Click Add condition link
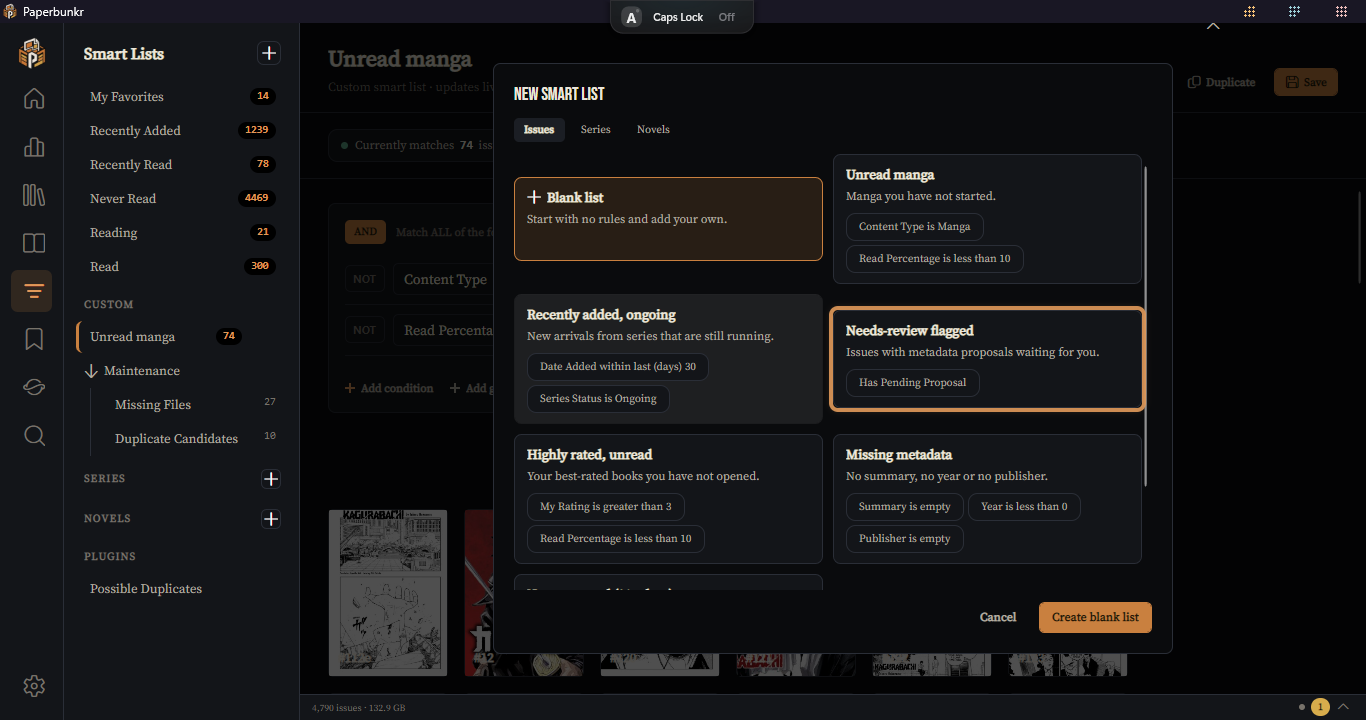The image size is (1366, 720). [389, 388]
